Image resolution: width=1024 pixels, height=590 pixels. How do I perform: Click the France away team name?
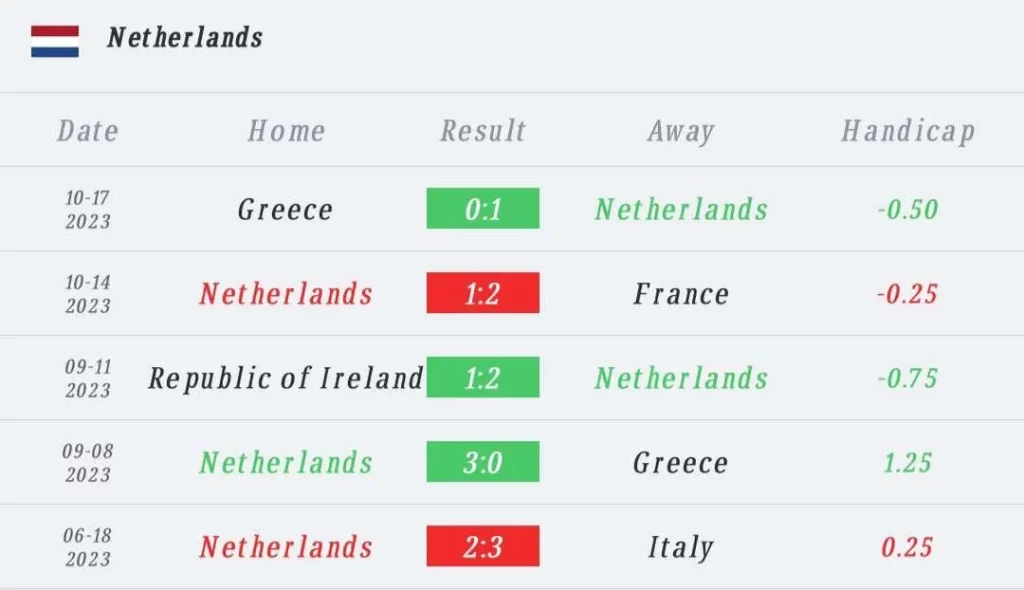point(681,294)
